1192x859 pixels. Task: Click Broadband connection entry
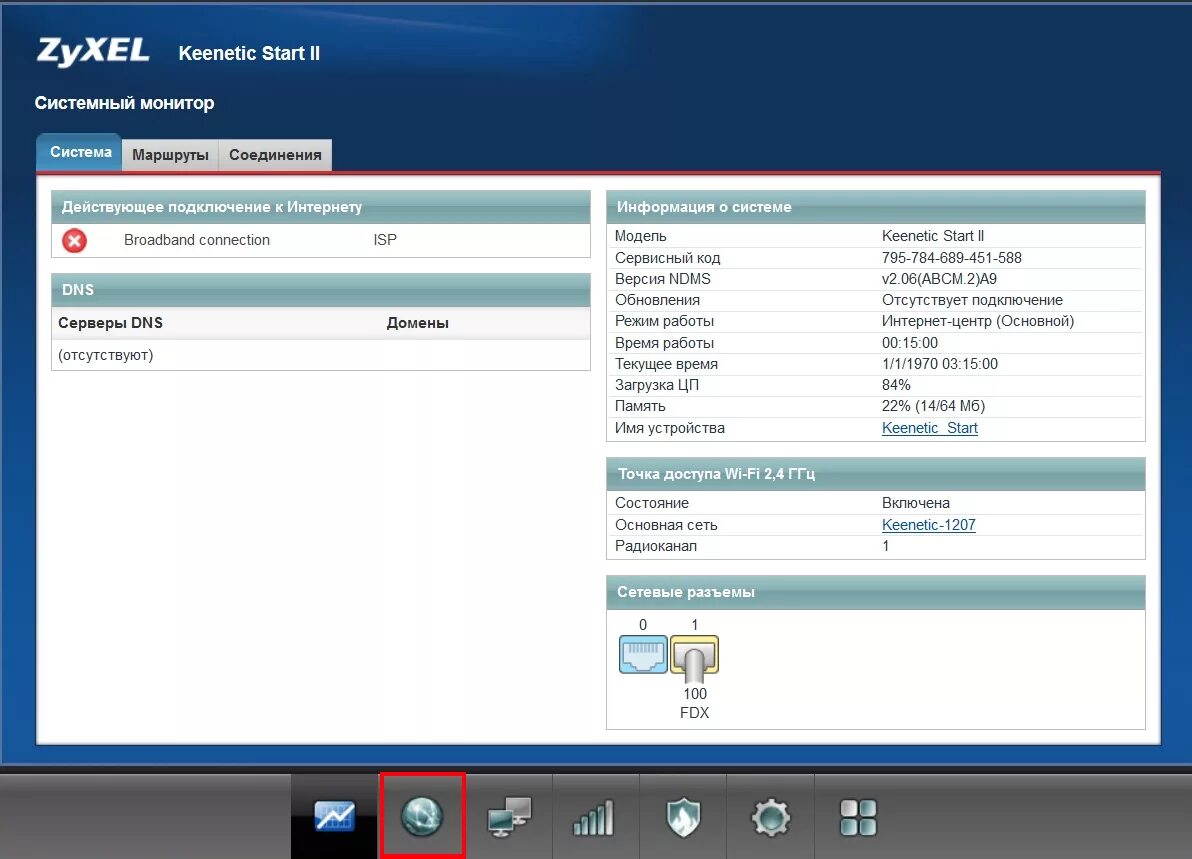point(197,239)
